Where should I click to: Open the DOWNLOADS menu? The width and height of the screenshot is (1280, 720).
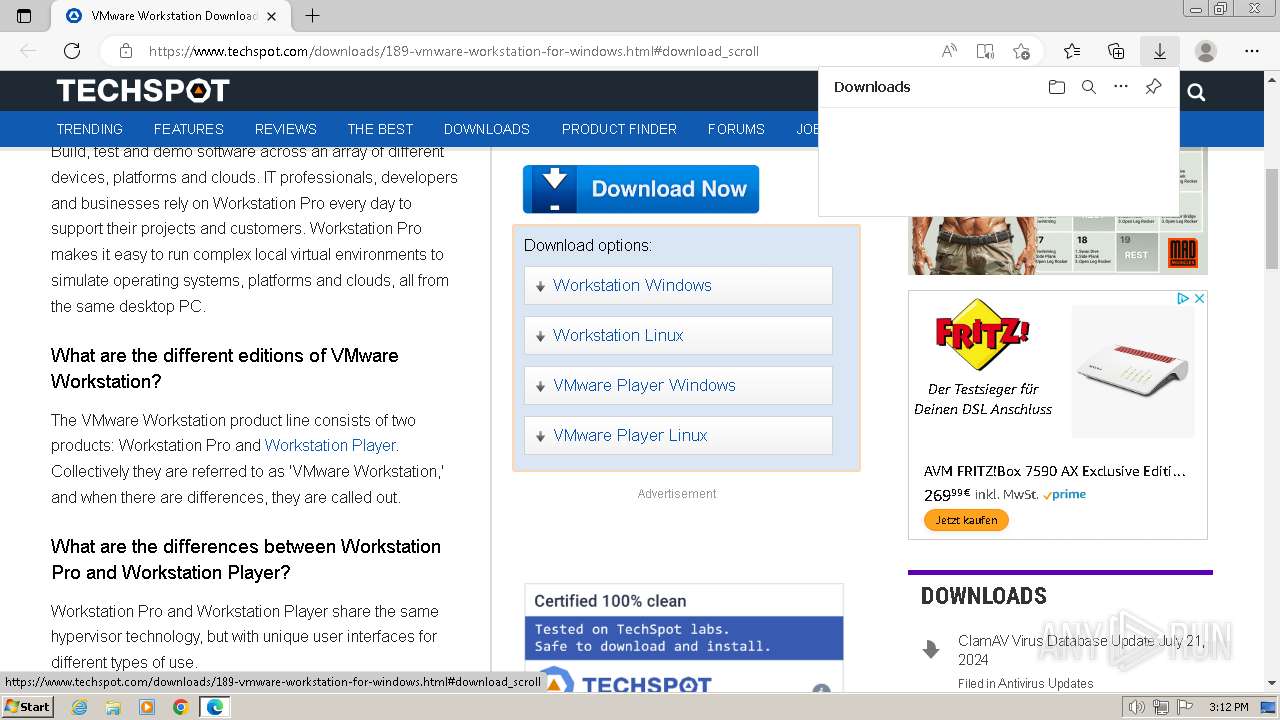487,129
